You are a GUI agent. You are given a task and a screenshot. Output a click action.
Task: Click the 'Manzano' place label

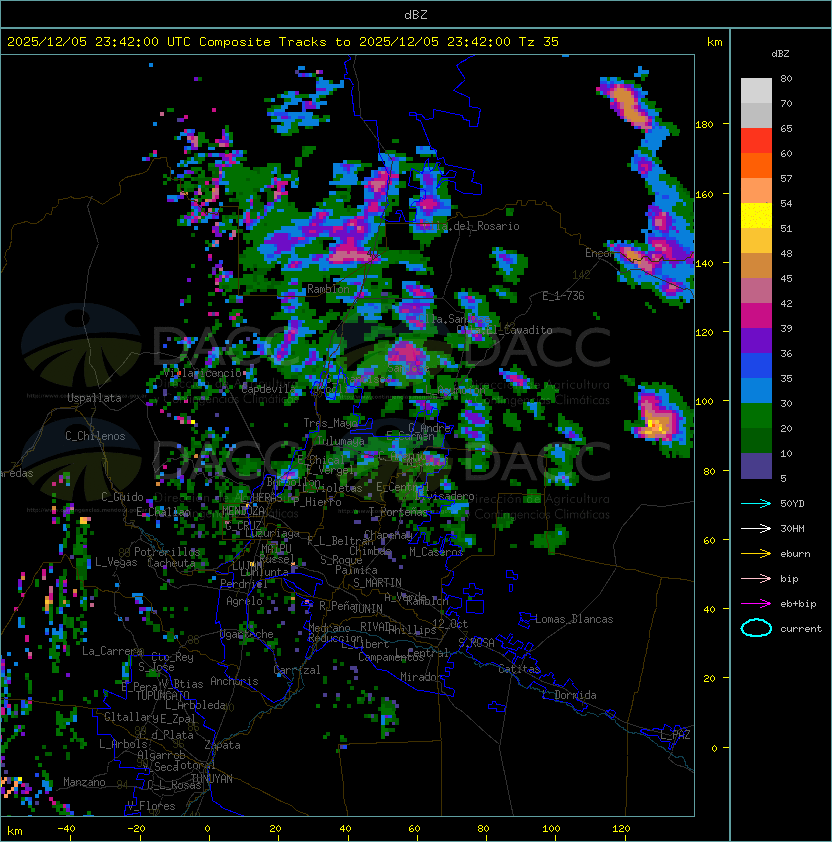(84, 782)
